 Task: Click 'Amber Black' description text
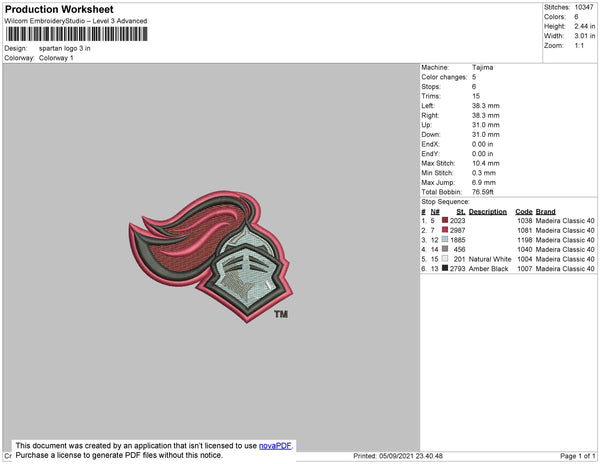click(x=488, y=269)
